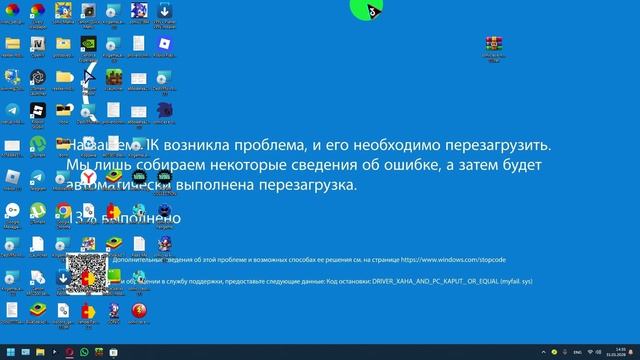Open the notification bell in taskbar
The image size is (640, 360).
click(x=631, y=352)
